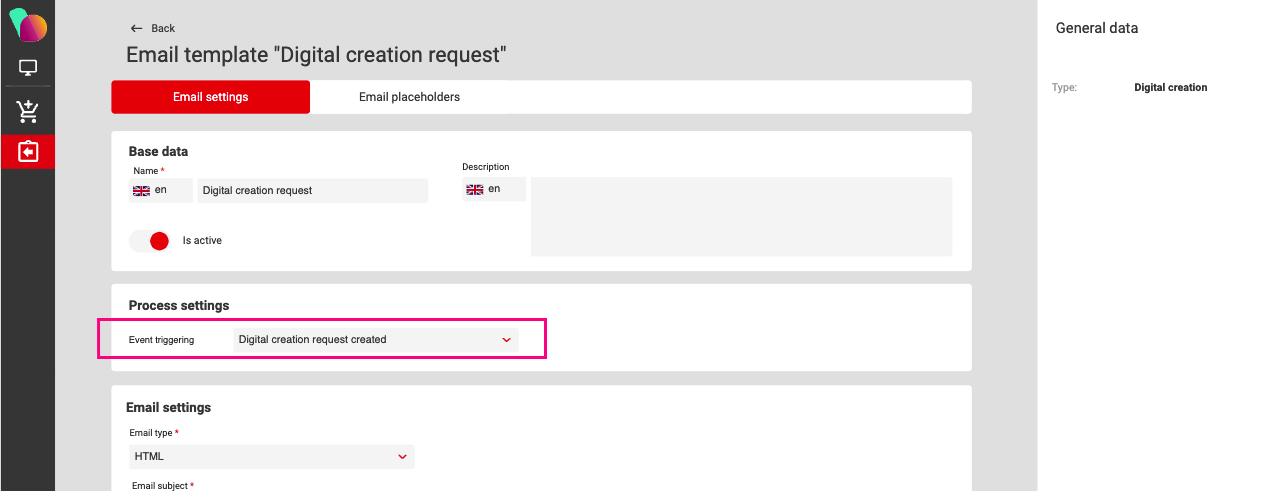The height and width of the screenshot is (491, 1280).
Task: Expand the Email type HTML dropdown
Action: [x=272, y=457]
